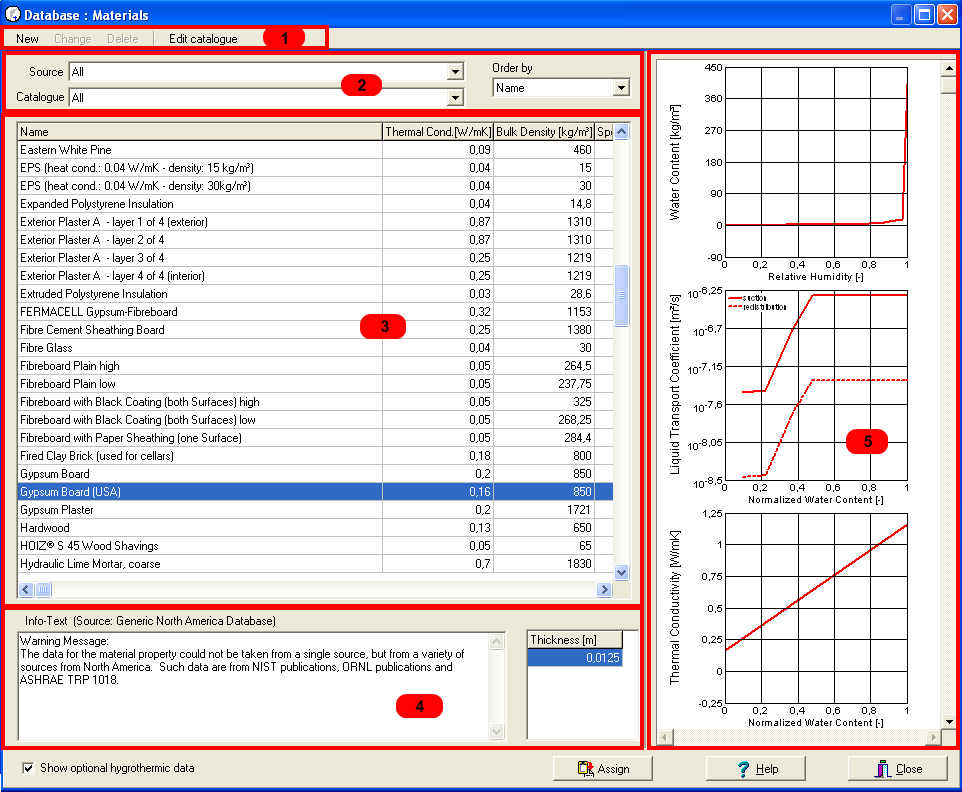Select Exterior Plaster A layer 4 of 4
The image size is (962, 792).
tap(315, 276)
